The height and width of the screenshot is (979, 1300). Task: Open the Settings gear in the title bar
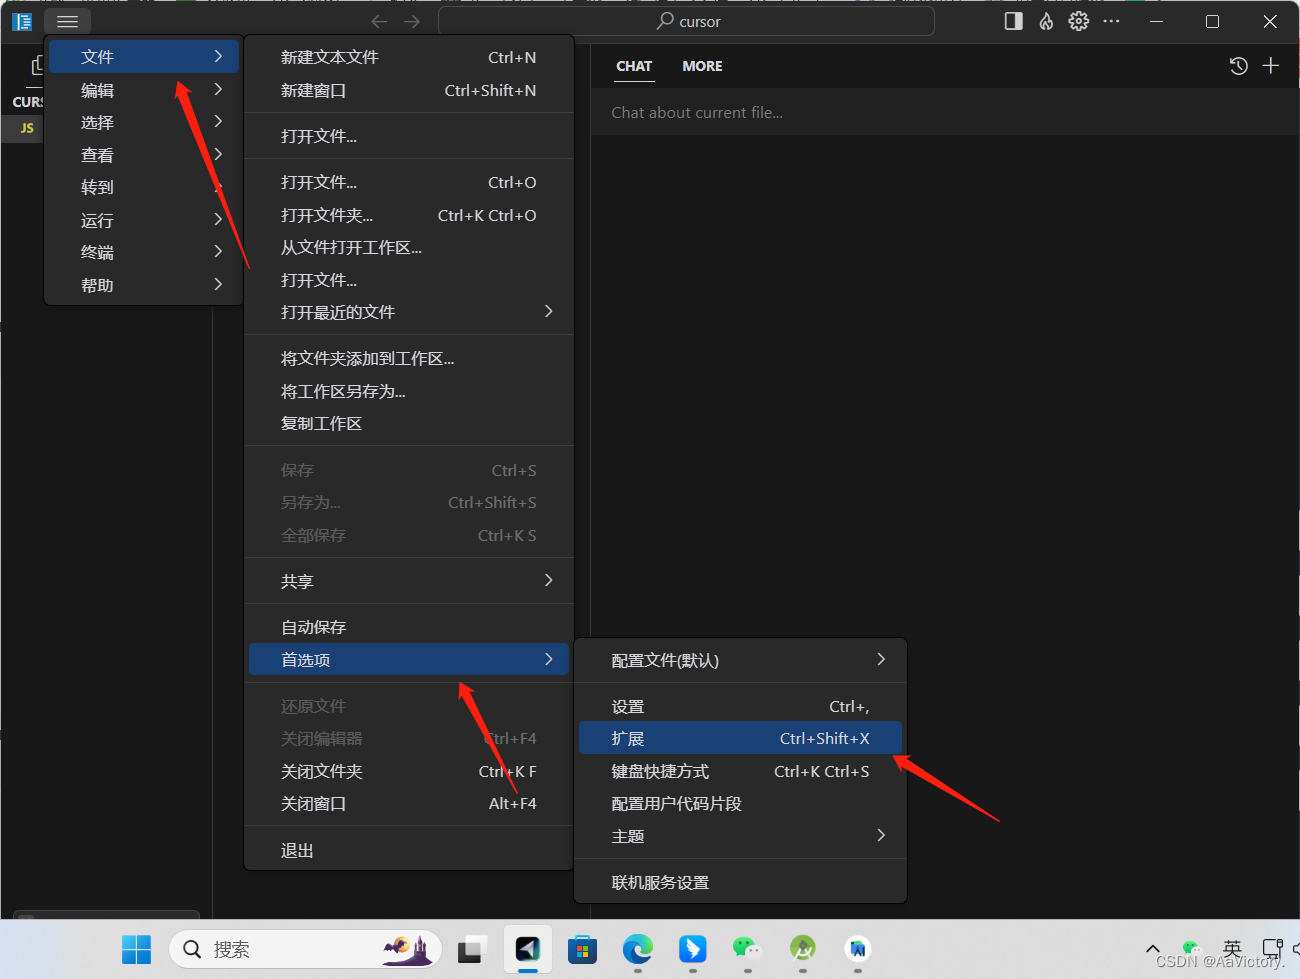(x=1078, y=21)
